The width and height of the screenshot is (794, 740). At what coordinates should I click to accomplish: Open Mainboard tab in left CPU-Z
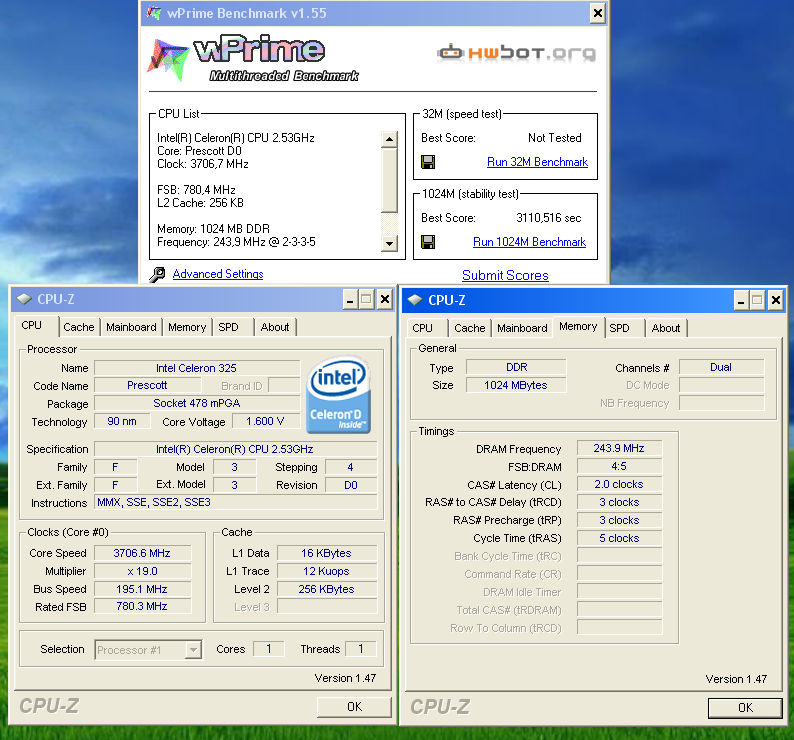point(131,327)
